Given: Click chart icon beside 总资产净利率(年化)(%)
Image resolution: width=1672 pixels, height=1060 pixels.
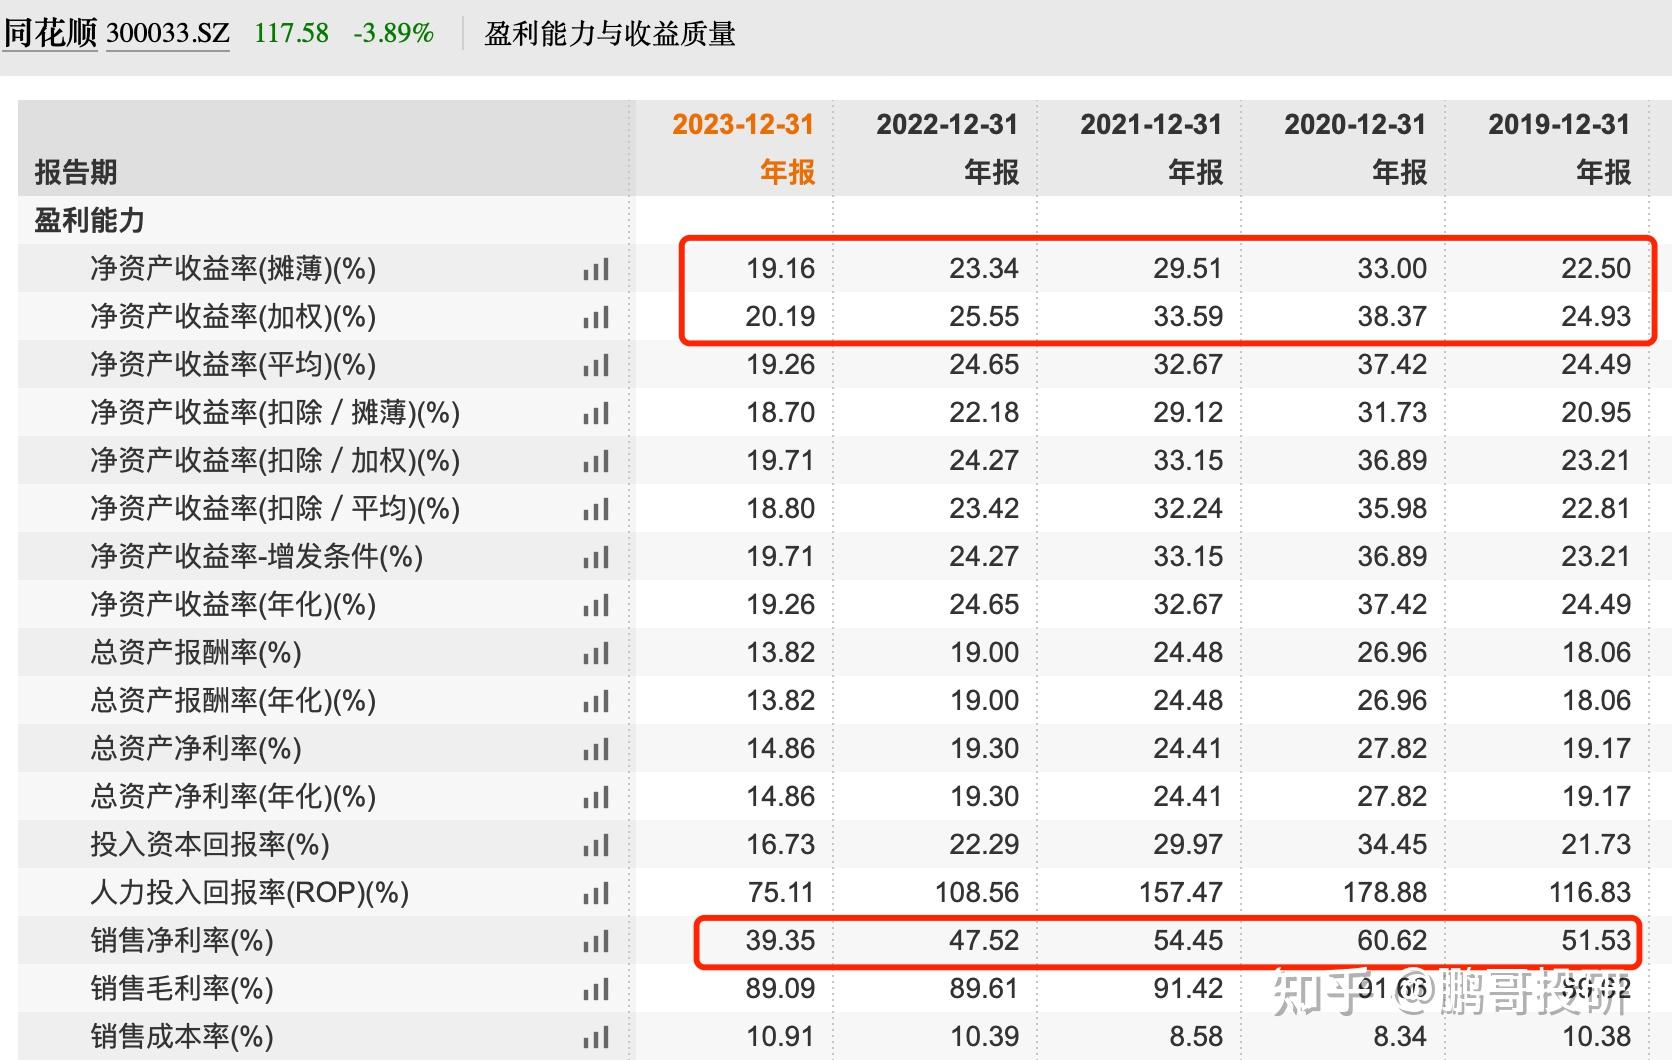Looking at the screenshot, I should [x=596, y=797].
